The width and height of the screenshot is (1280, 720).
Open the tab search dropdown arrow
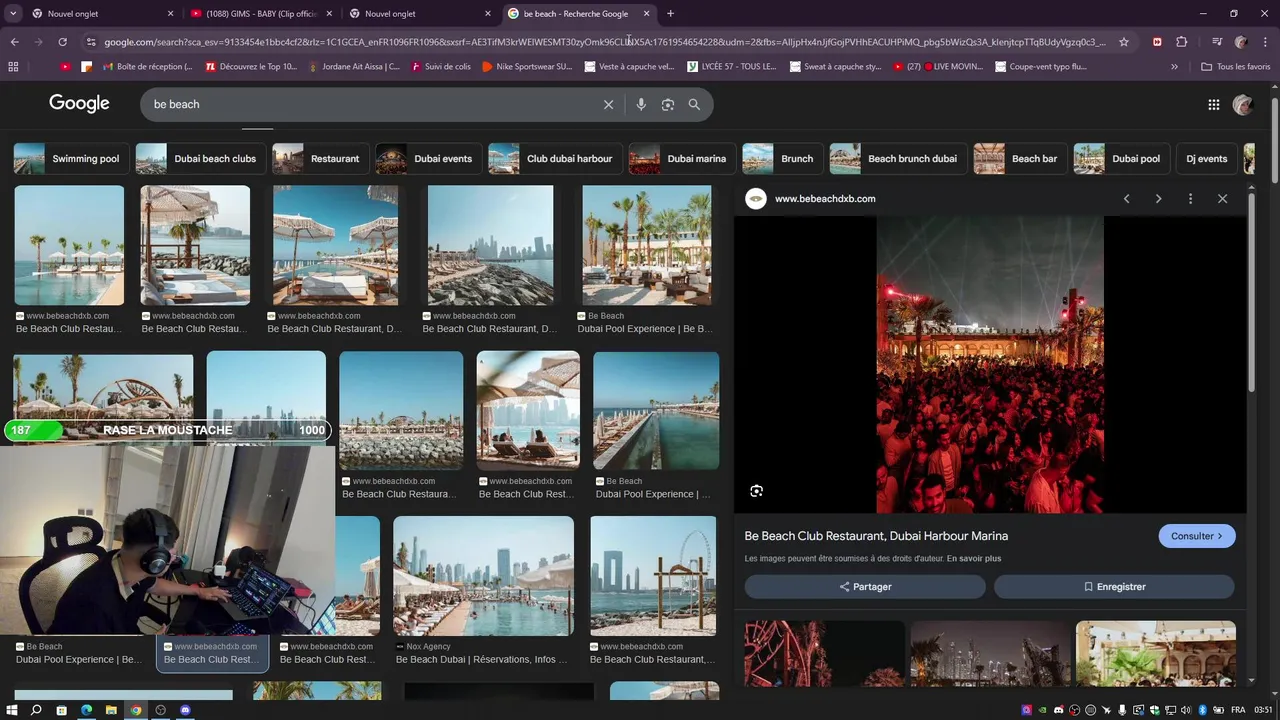13,14
